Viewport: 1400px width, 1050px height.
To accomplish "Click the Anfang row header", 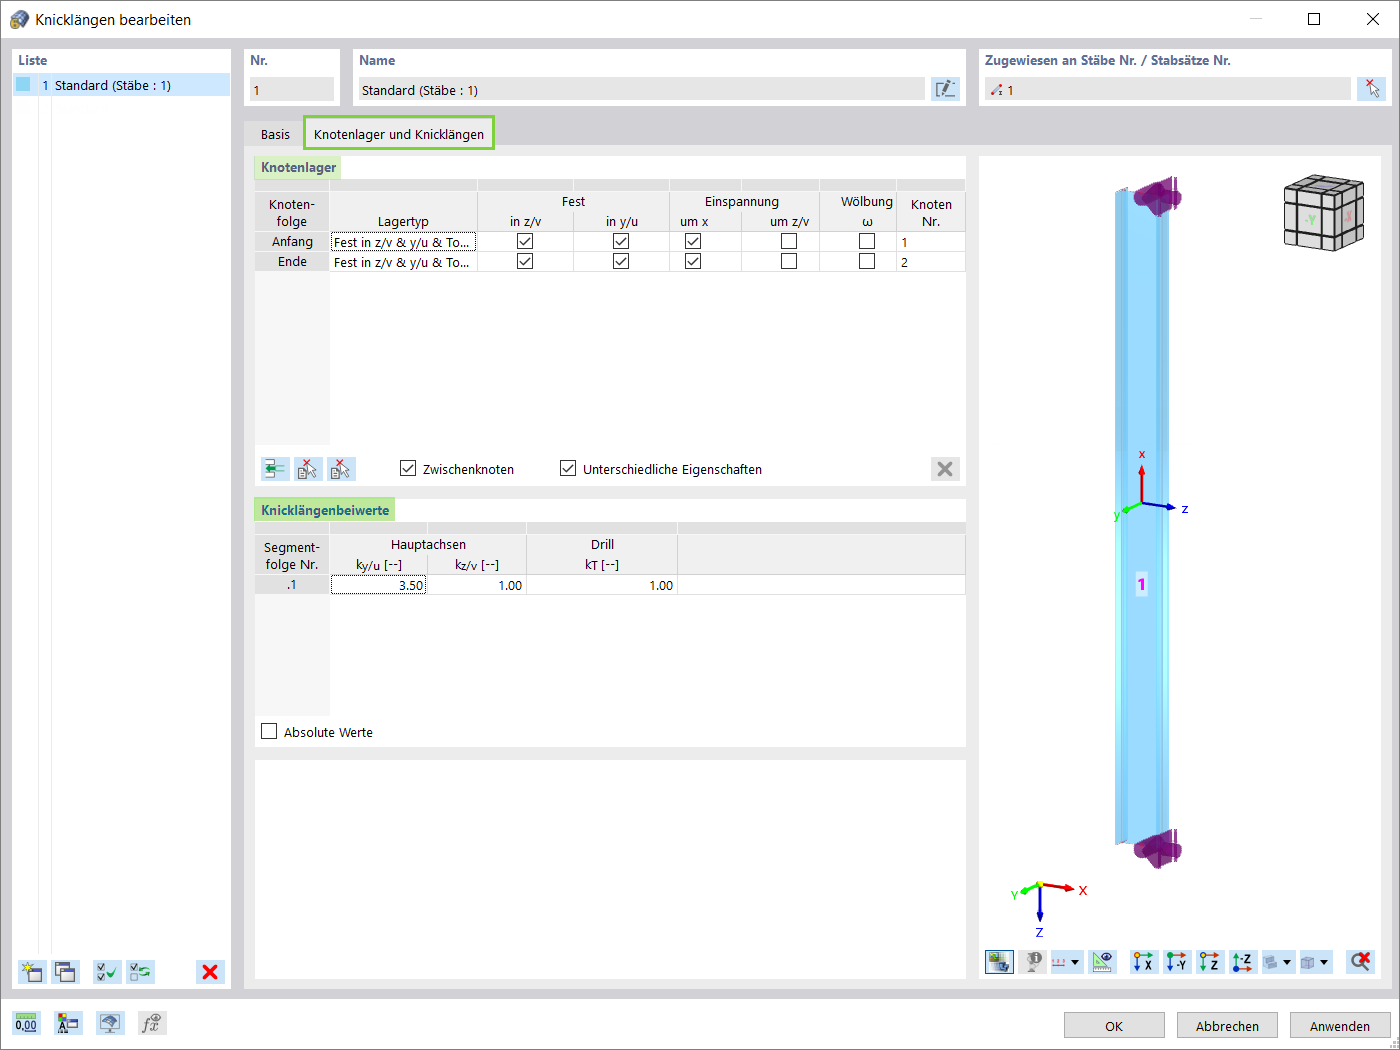I will (292, 242).
